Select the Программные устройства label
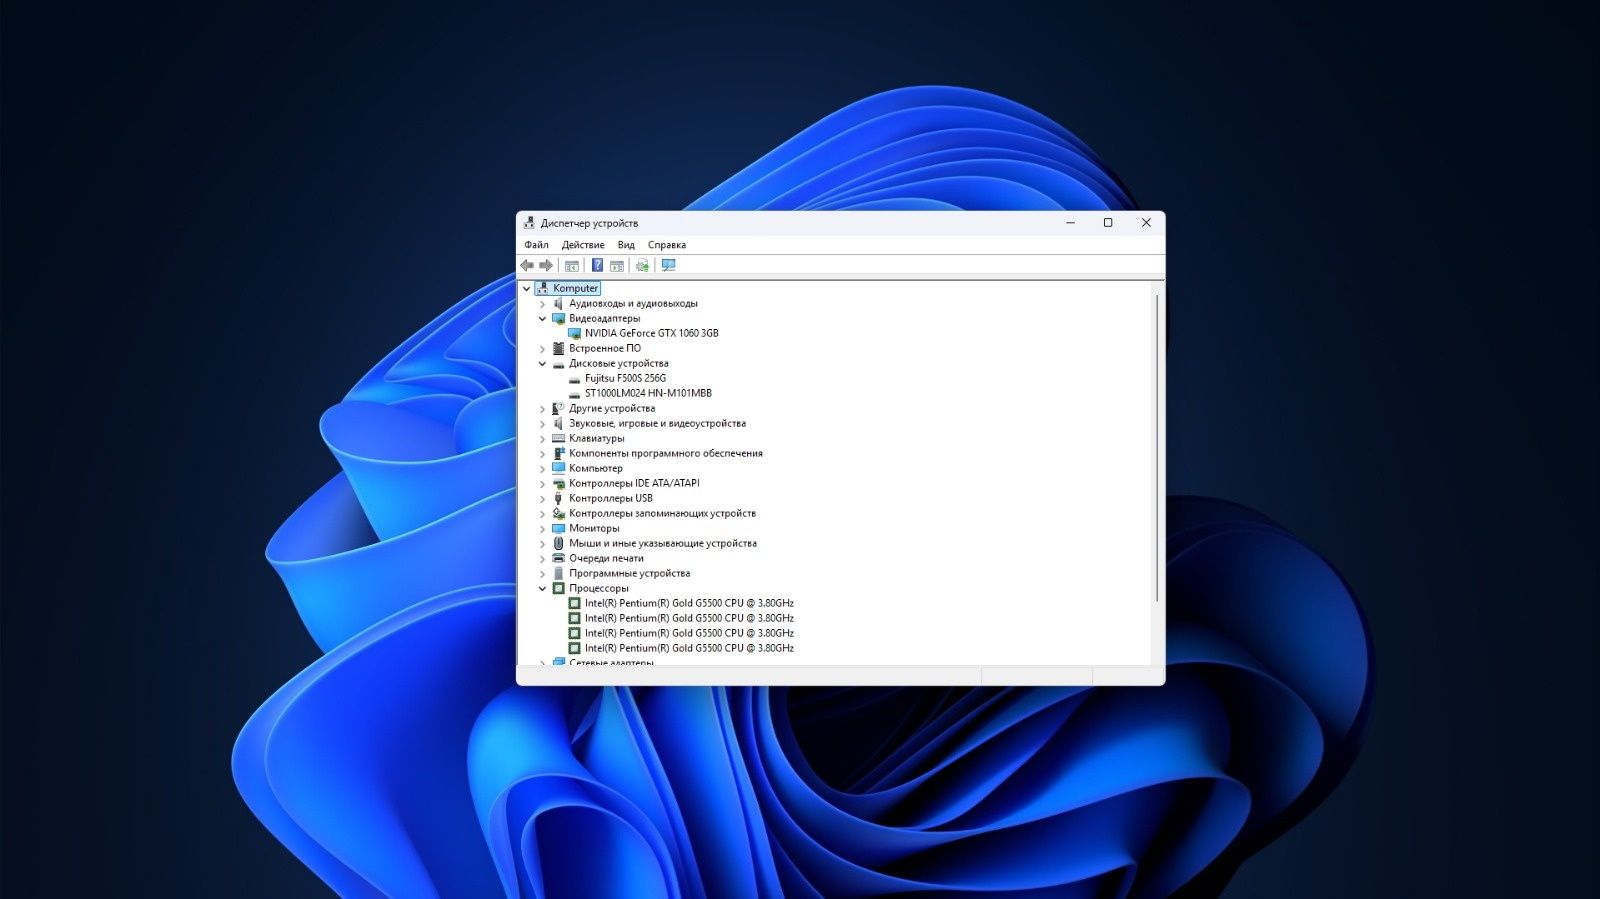Image resolution: width=1600 pixels, height=899 pixels. pos(630,573)
